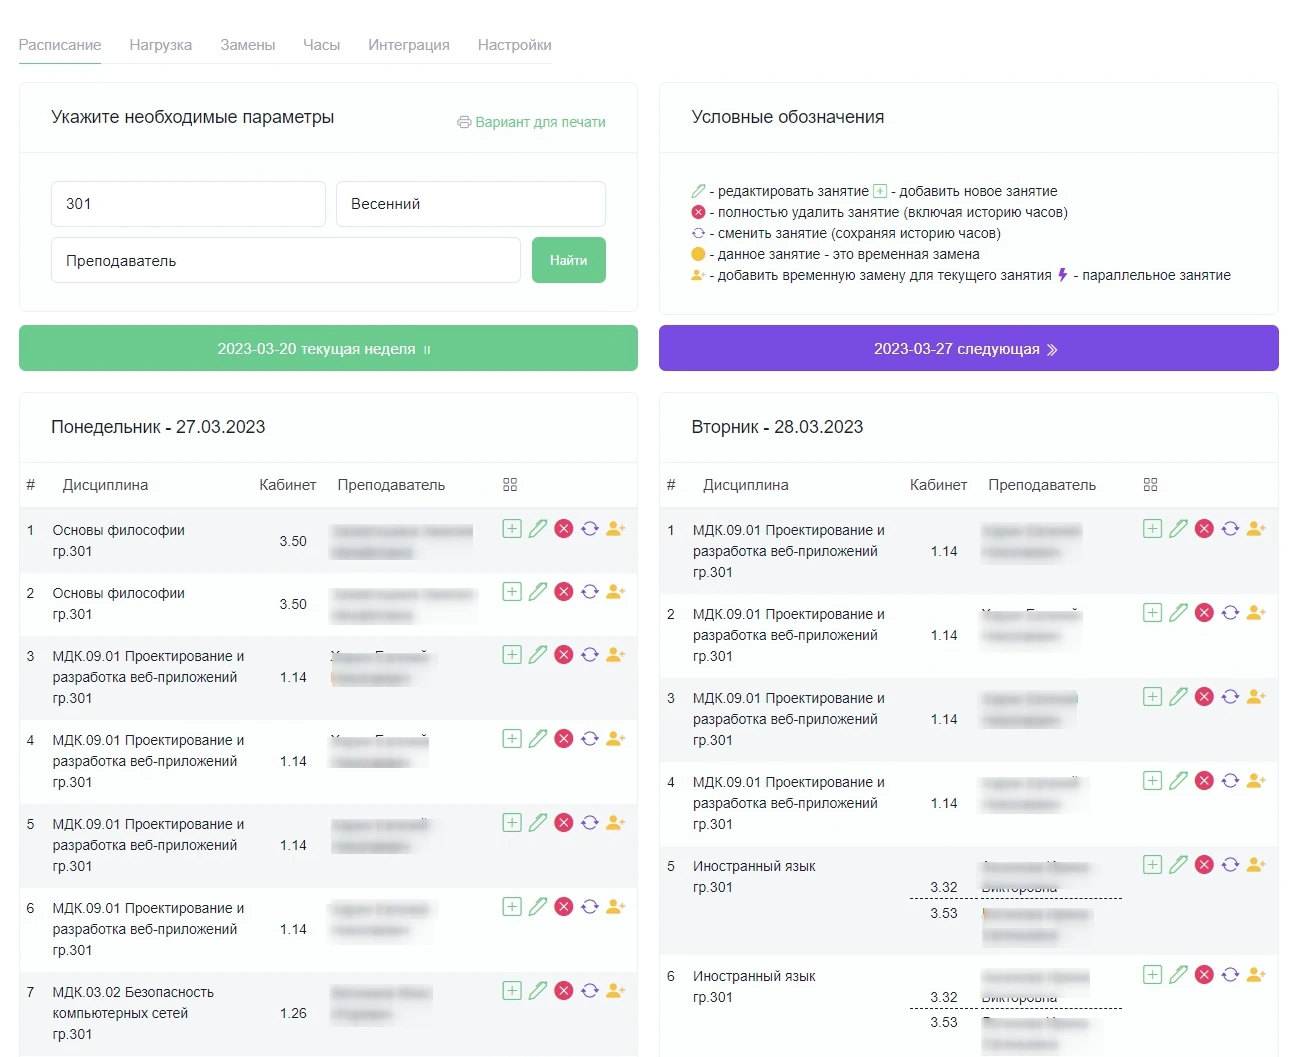The width and height of the screenshot is (1294, 1057).
Task: Open the Настройки tab
Action: 515,45
